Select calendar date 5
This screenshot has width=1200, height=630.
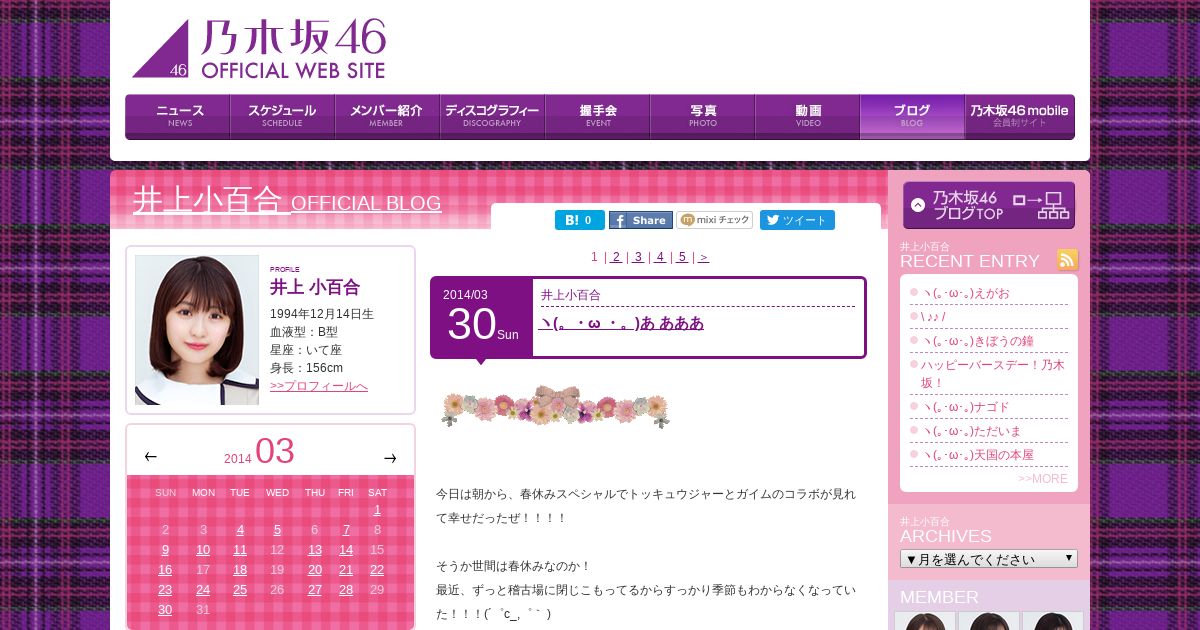(277, 530)
